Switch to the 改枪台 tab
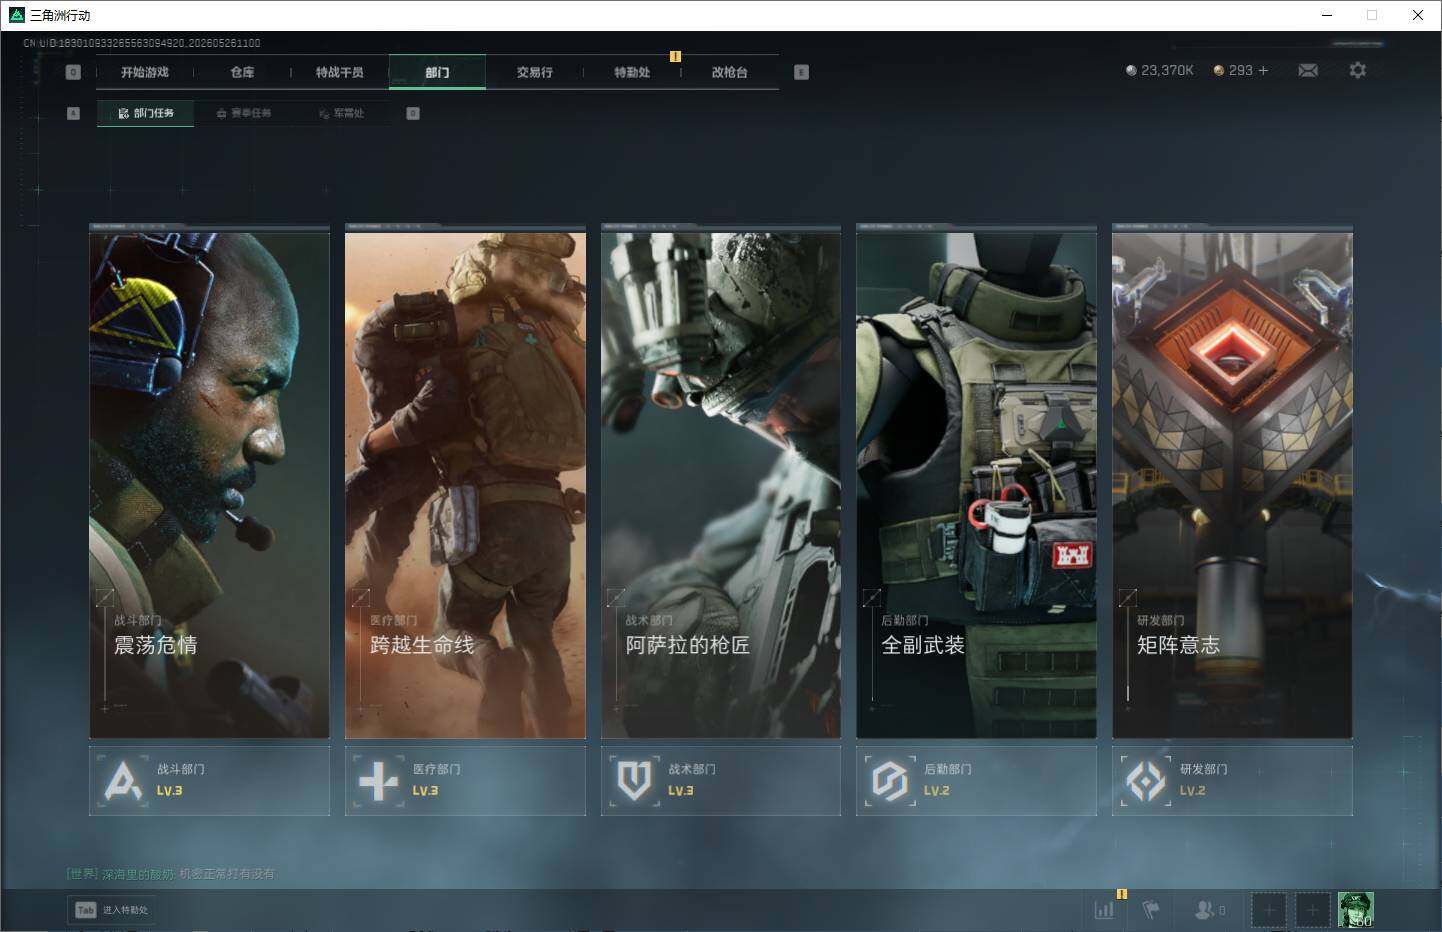The image size is (1442, 932). point(729,72)
